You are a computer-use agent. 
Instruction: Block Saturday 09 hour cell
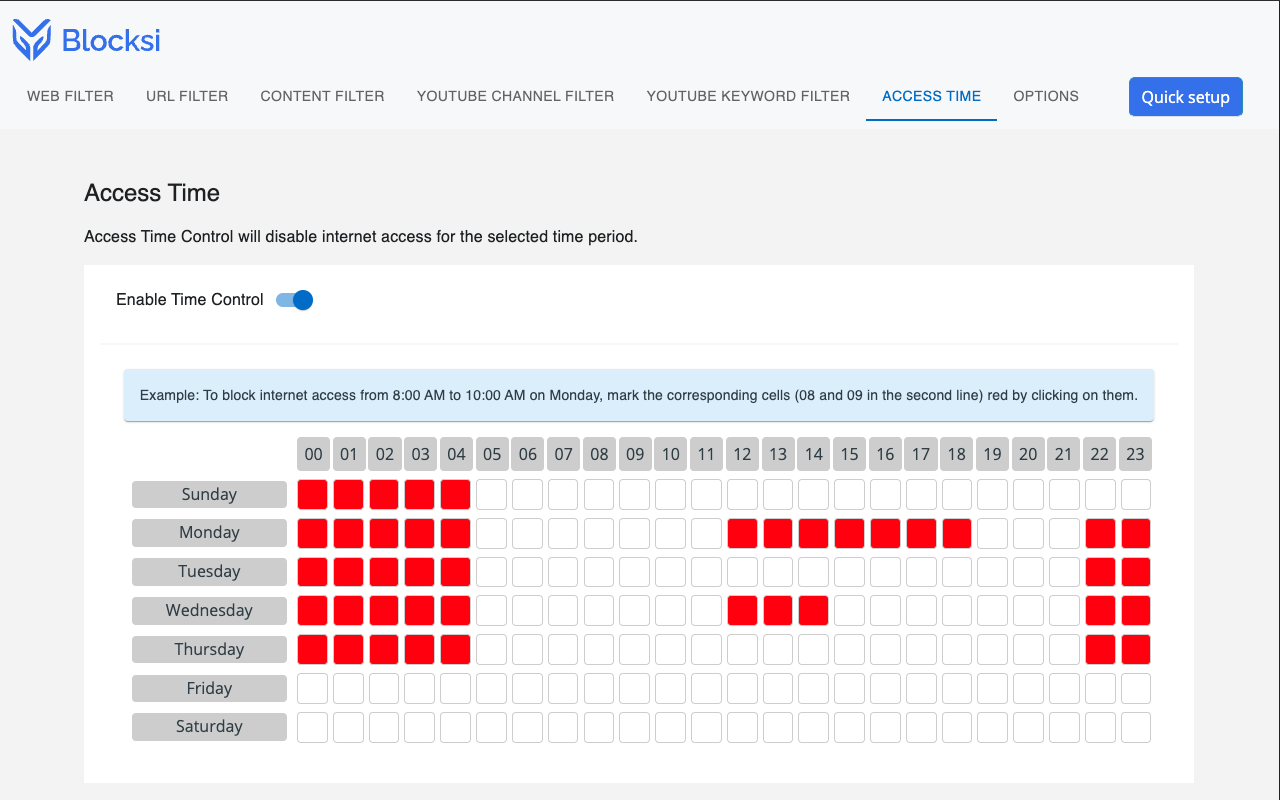point(635,727)
